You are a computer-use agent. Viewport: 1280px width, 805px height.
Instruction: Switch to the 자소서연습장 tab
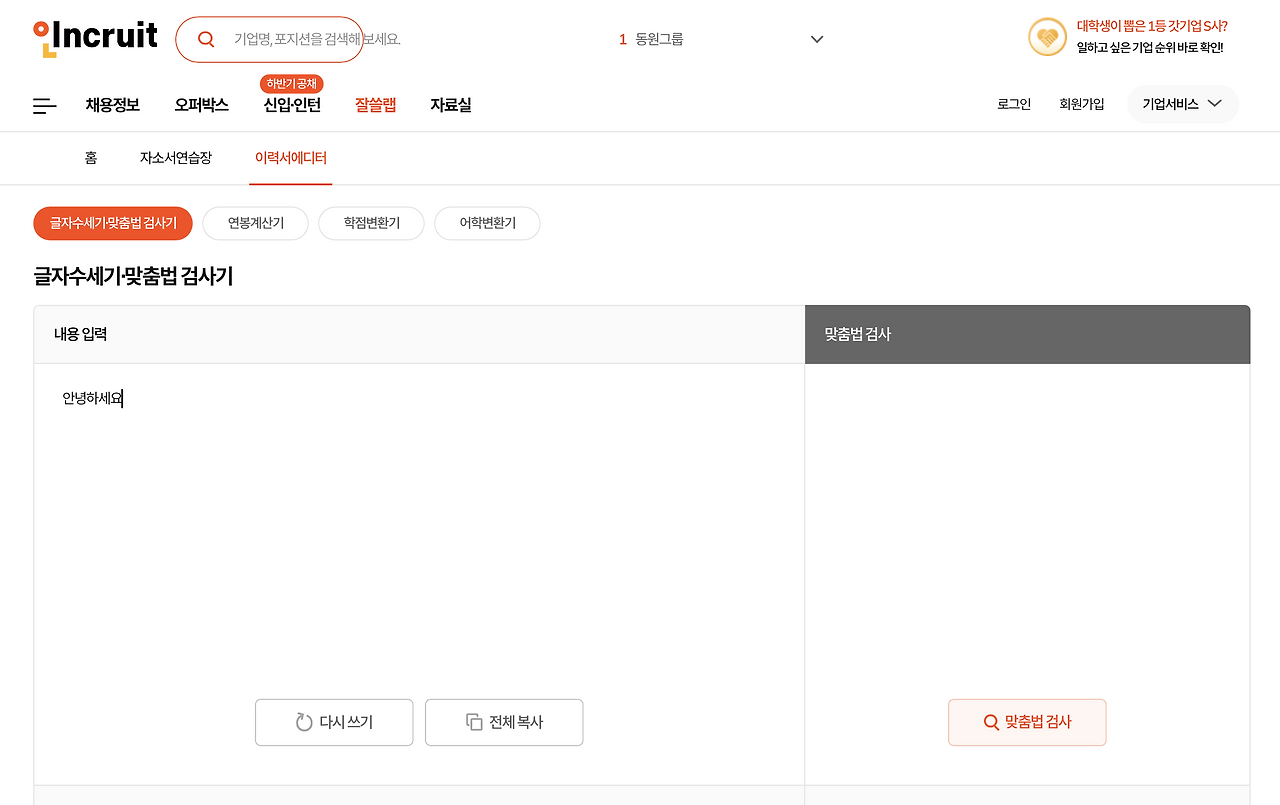pos(176,158)
